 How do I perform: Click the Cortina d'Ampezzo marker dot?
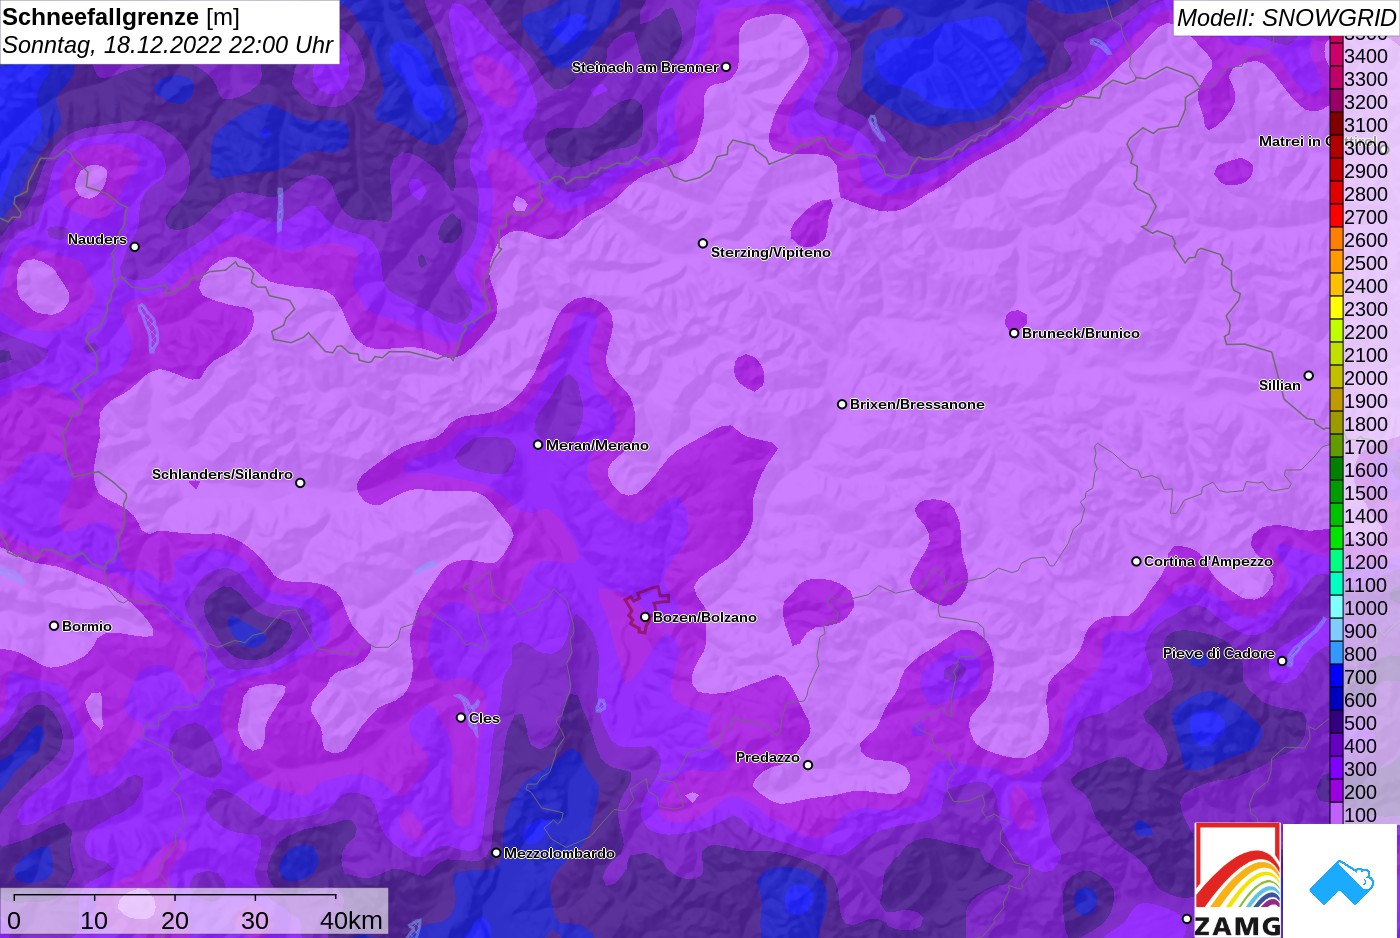click(1136, 561)
